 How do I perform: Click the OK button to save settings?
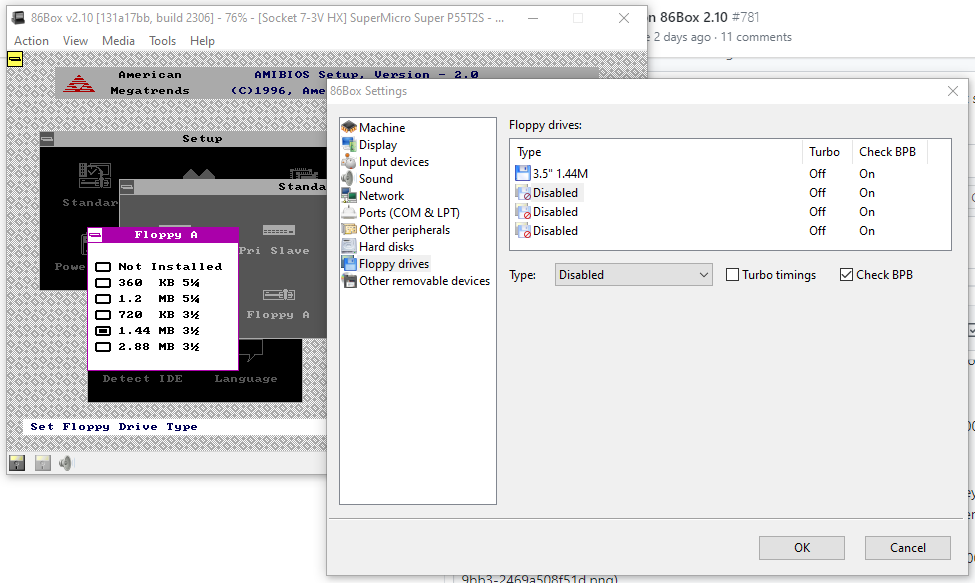[801, 547]
